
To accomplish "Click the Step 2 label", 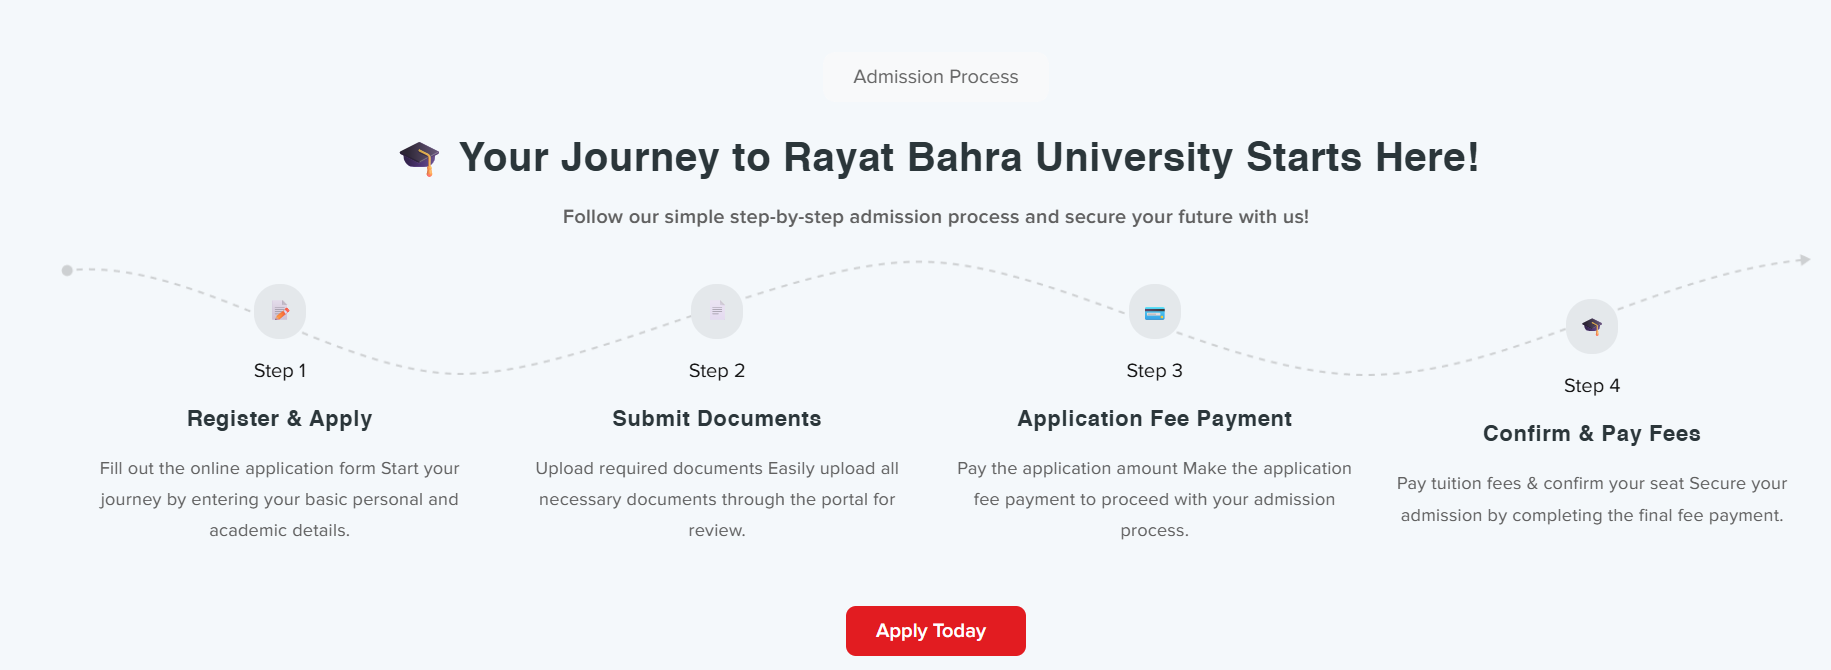I will pyautogui.click(x=717, y=371).
